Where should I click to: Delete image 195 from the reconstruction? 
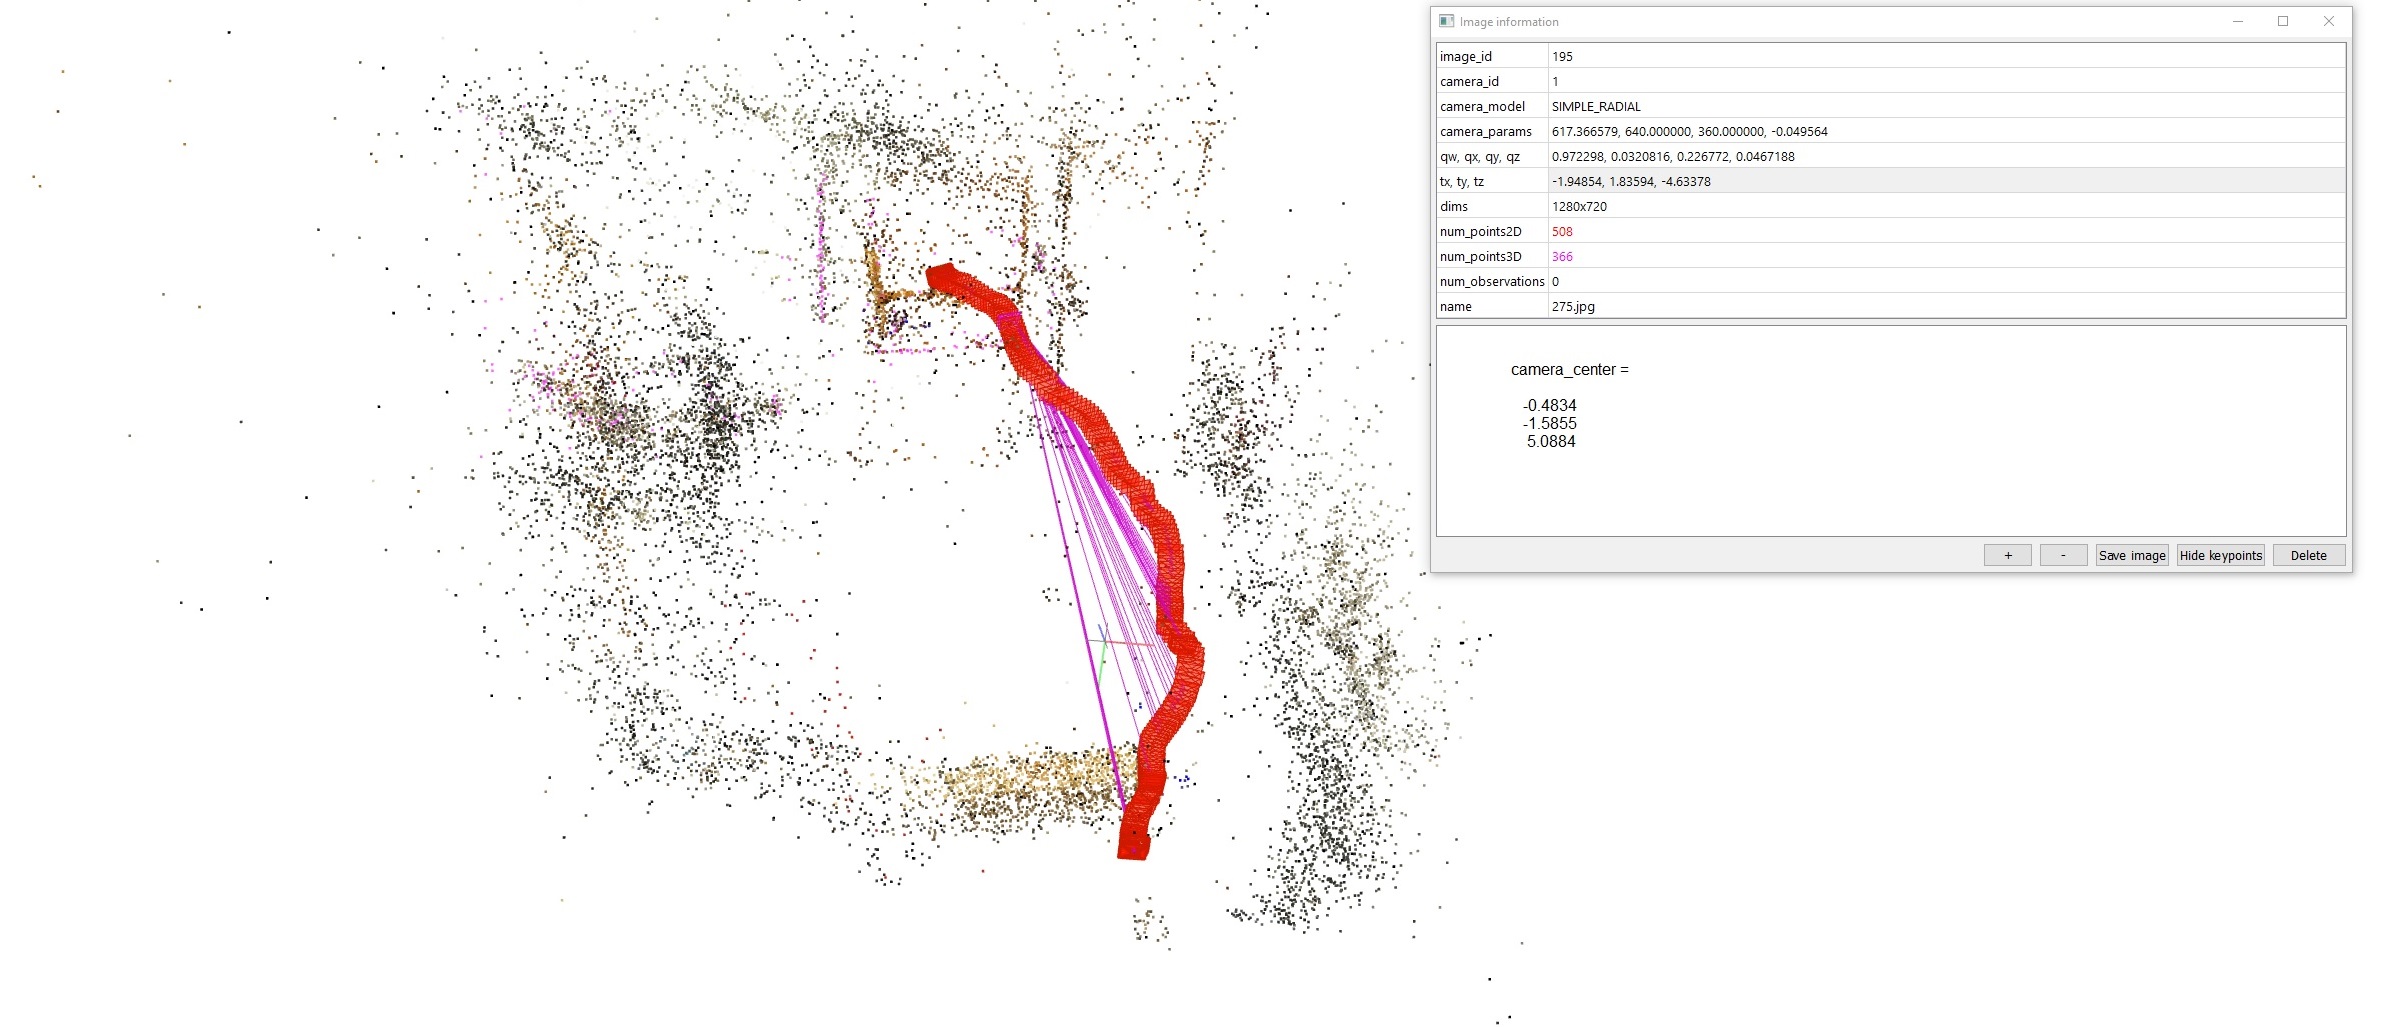(2308, 555)
